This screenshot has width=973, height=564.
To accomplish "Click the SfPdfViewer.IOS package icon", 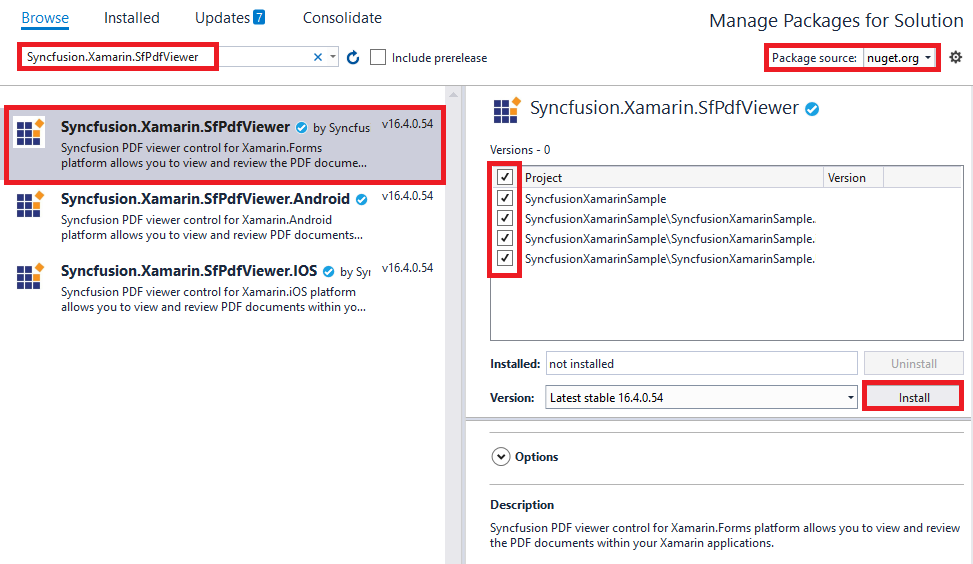I will point(30,276).
